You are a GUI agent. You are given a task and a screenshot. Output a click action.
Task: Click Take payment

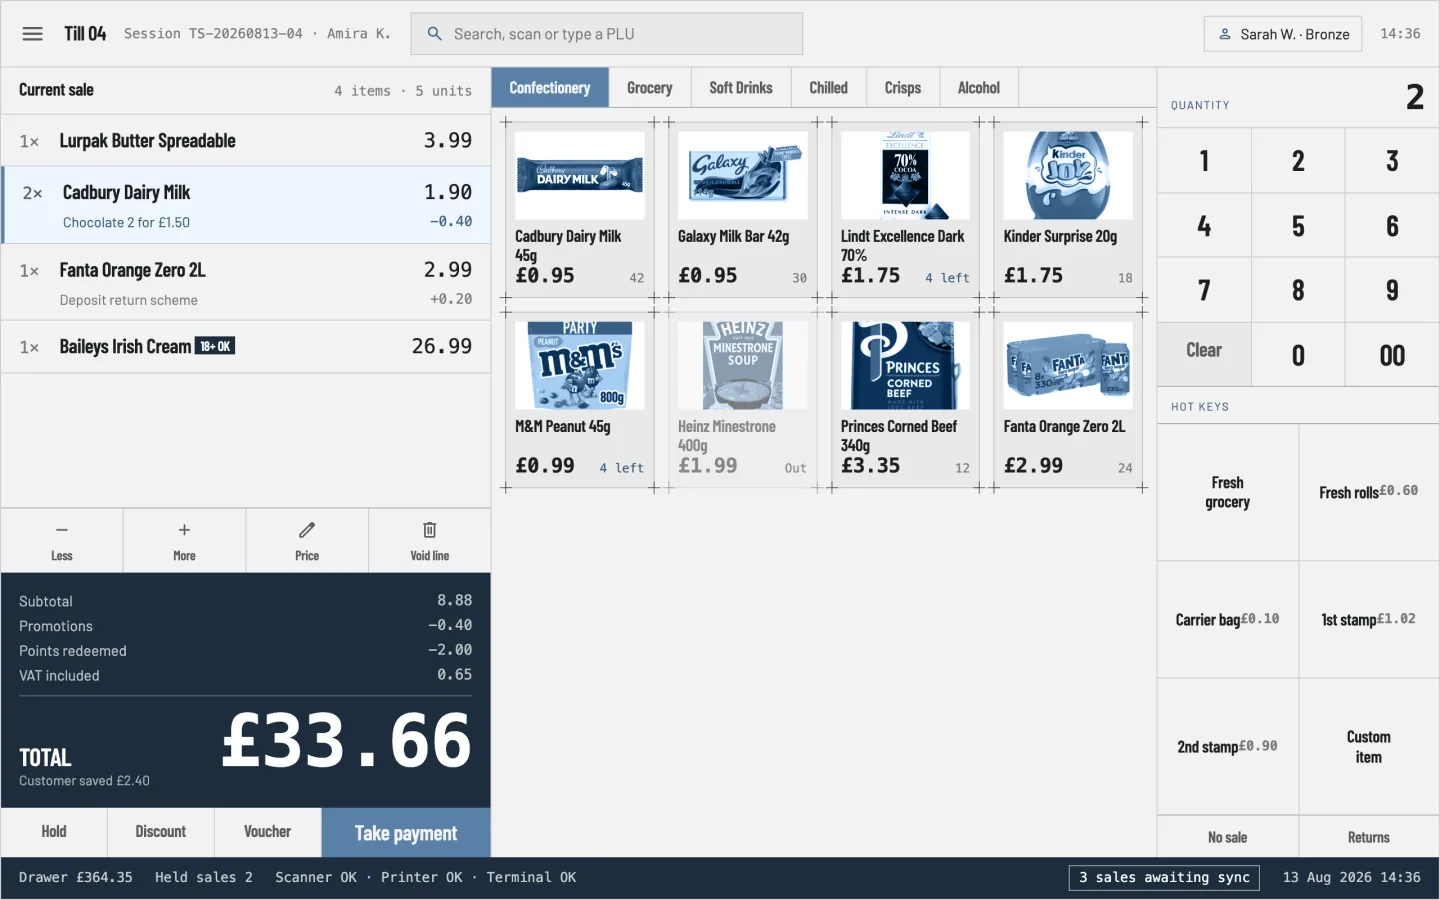pos(406,832)
